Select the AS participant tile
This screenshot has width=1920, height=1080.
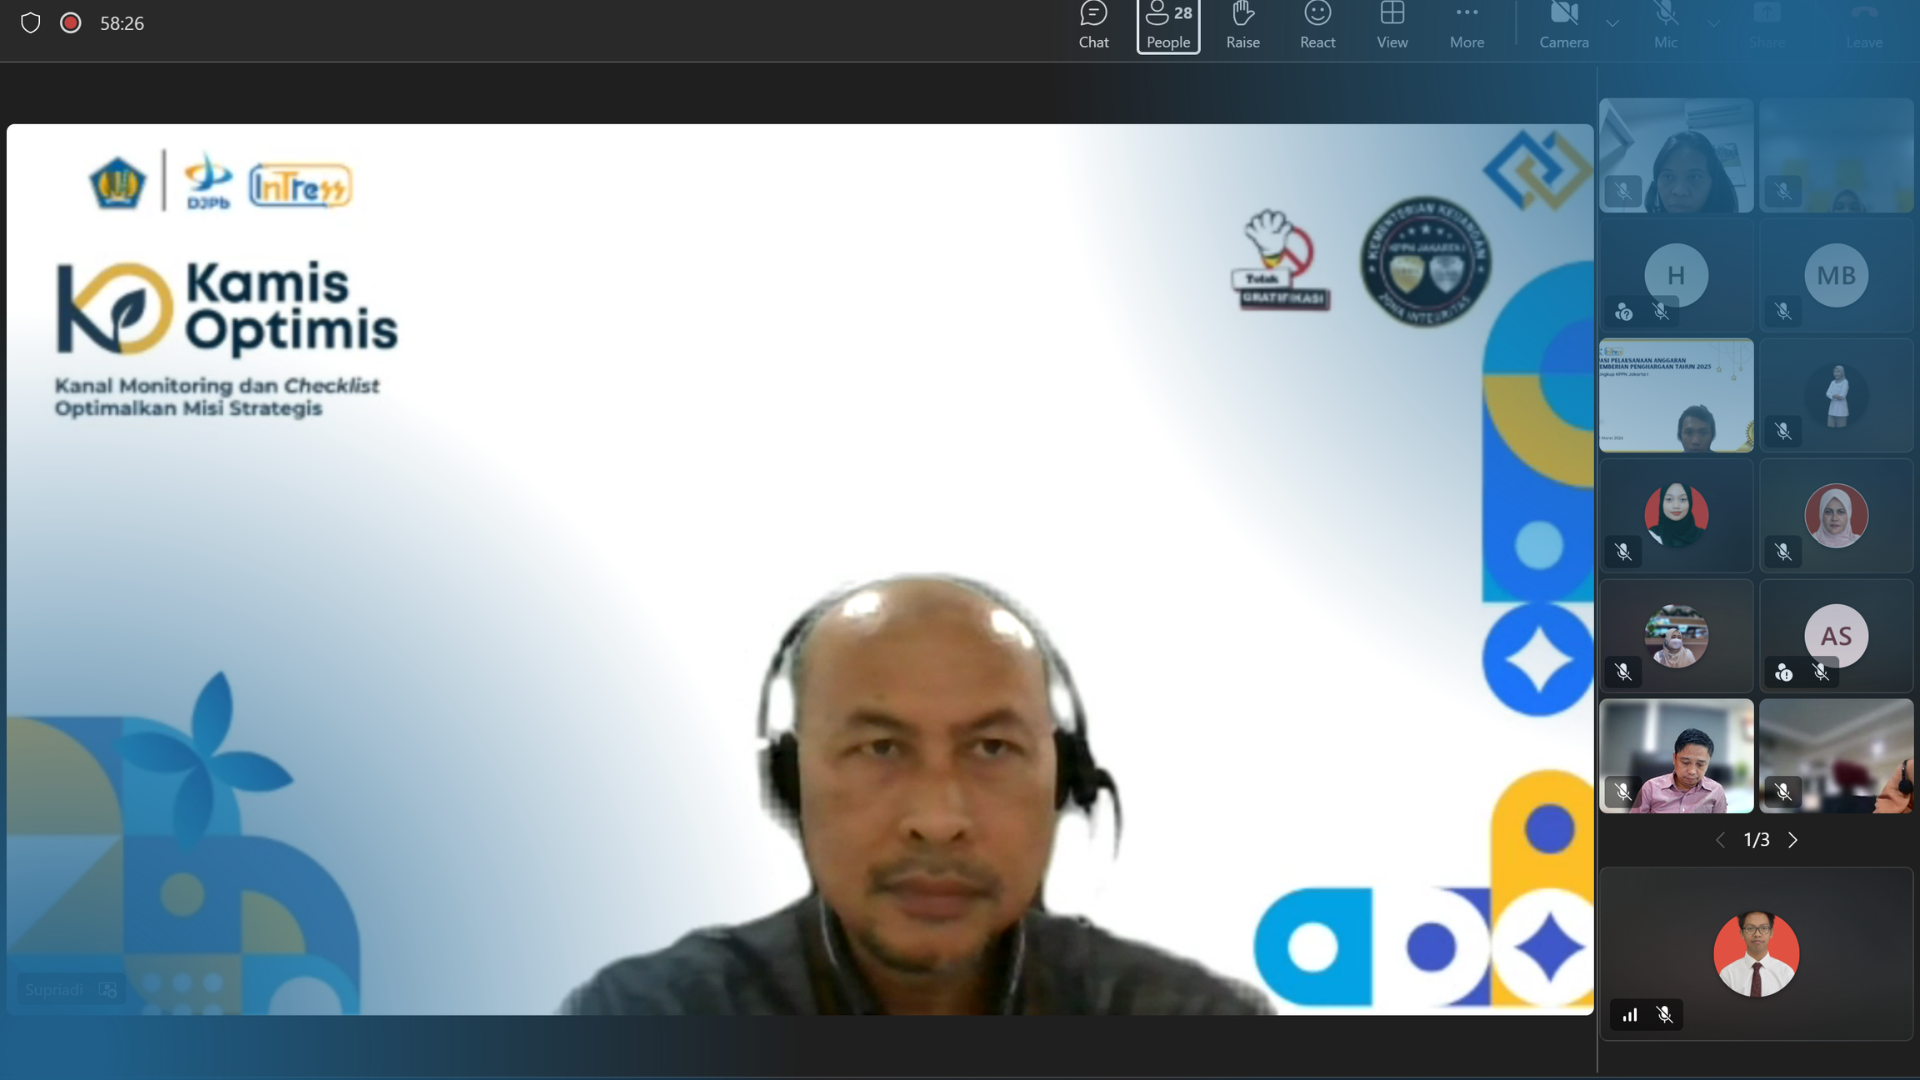1836,636
